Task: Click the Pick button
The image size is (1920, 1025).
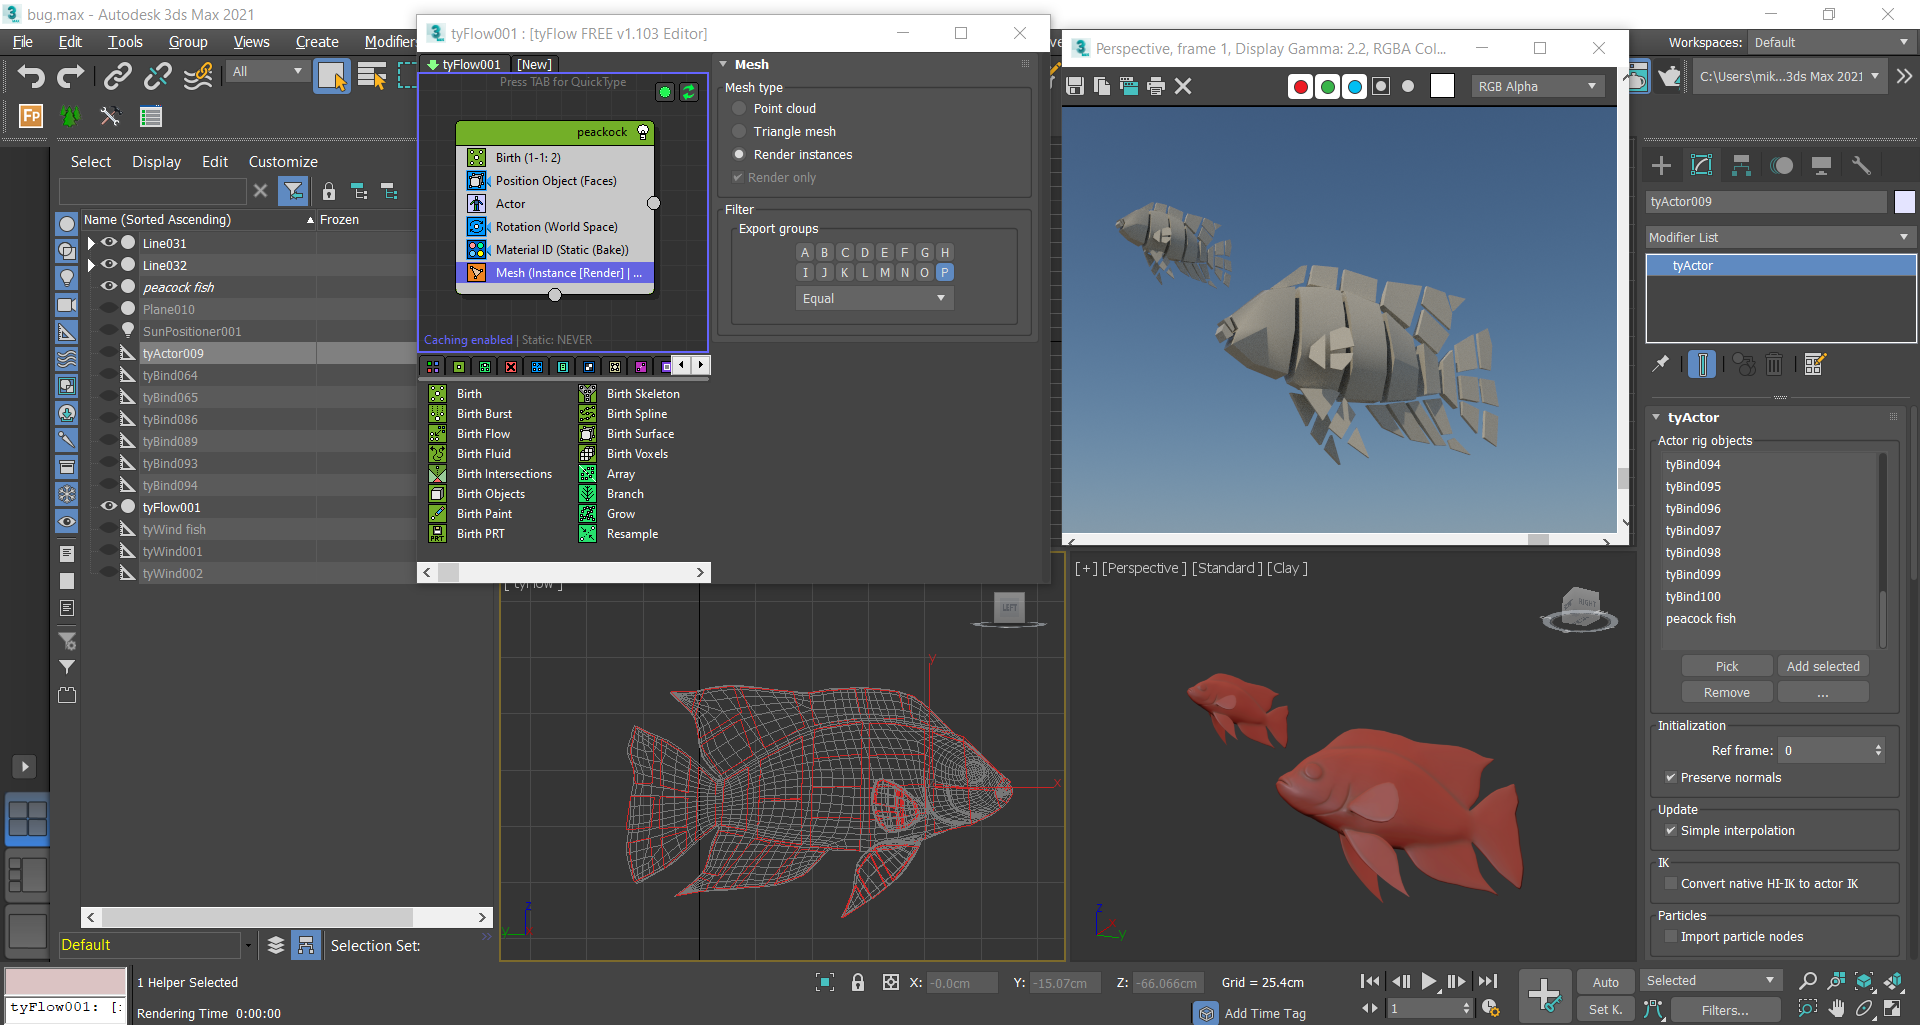Action: tap(1727, 667)
